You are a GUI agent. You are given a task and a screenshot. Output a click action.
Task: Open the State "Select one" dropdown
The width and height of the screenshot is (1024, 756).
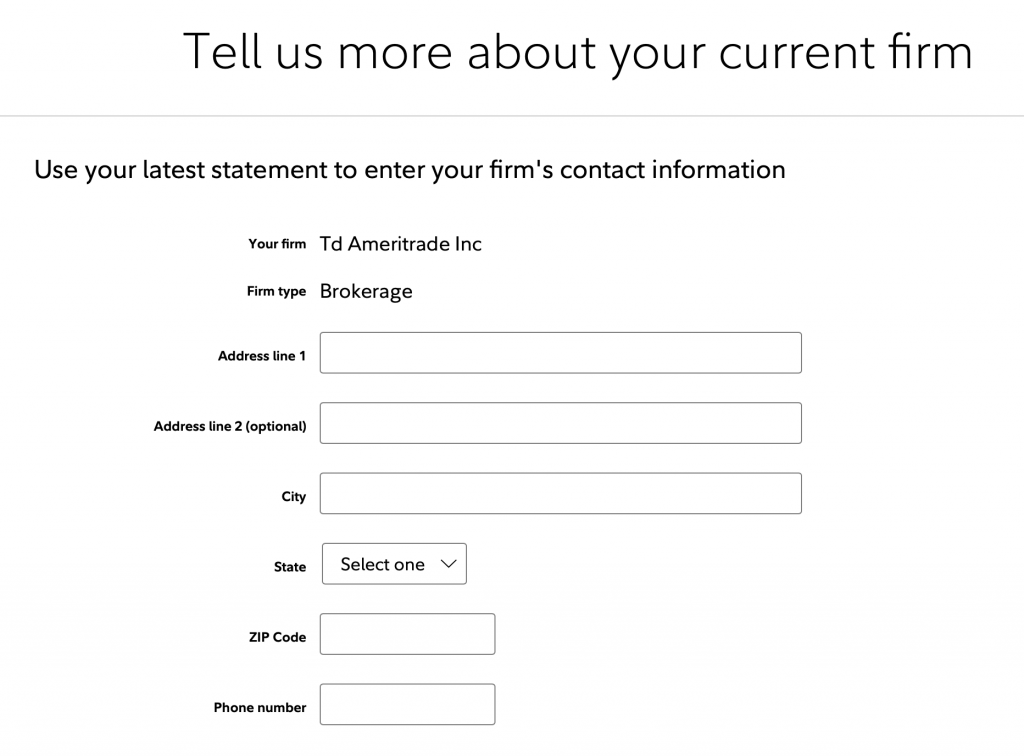click(x=394, y=564)
